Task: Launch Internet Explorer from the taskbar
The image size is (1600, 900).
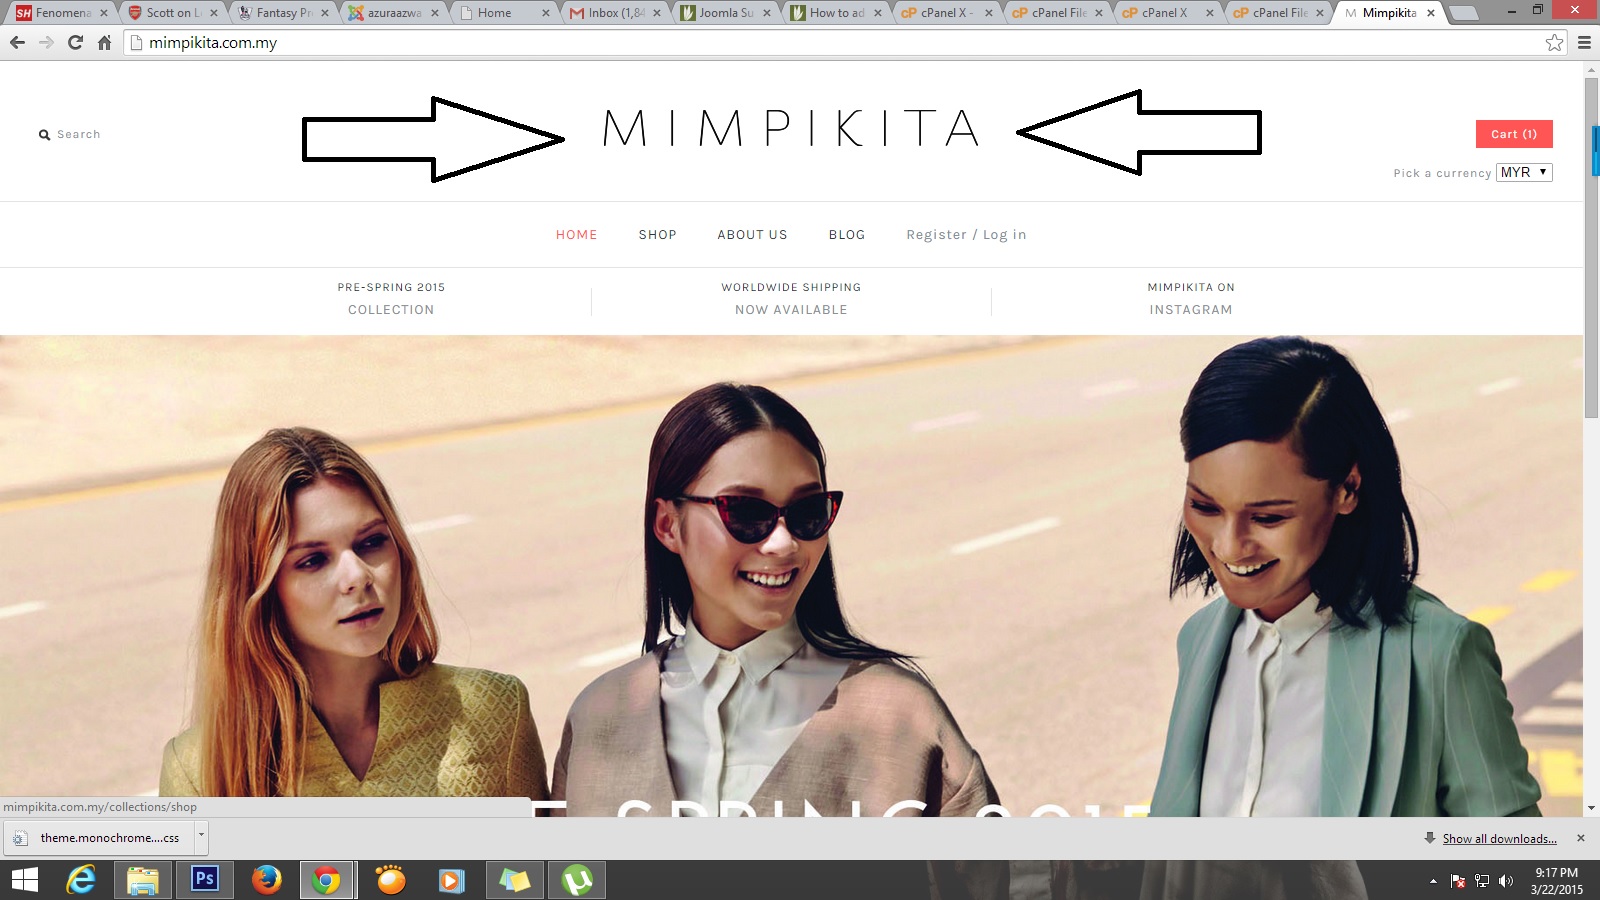Action: coord(81,880)
